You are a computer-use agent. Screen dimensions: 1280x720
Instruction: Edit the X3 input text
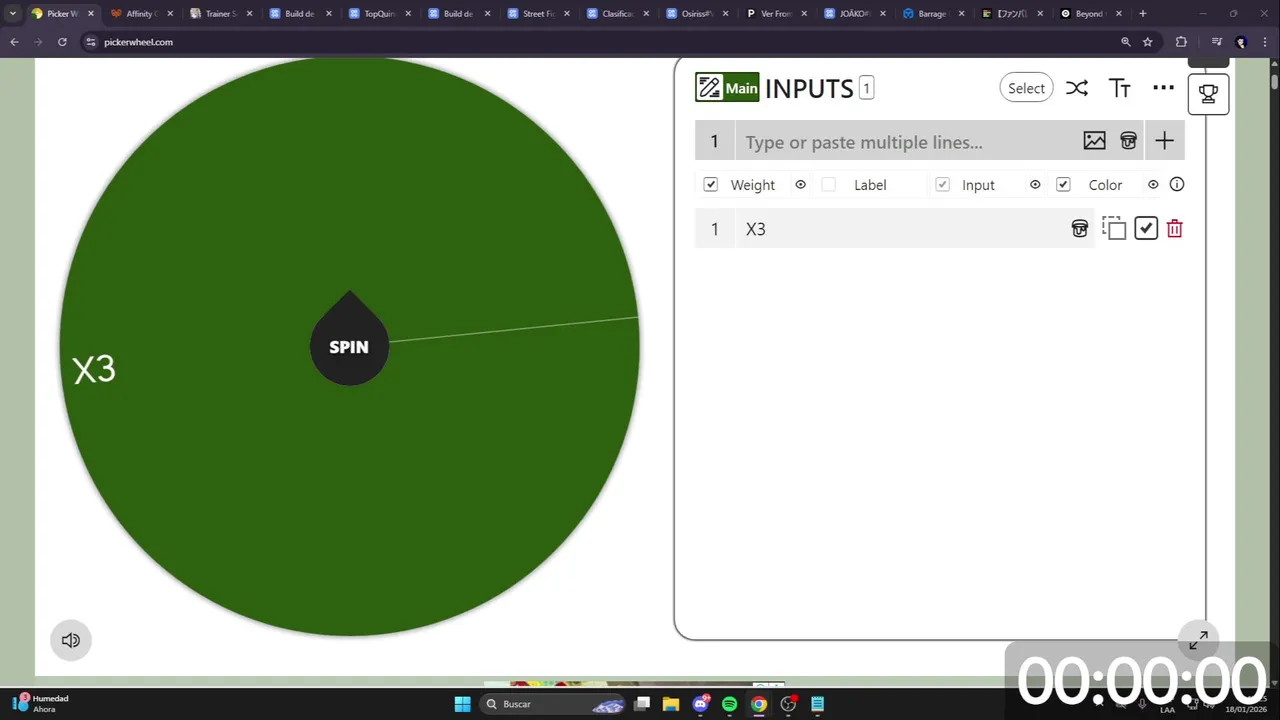(900, 229)
